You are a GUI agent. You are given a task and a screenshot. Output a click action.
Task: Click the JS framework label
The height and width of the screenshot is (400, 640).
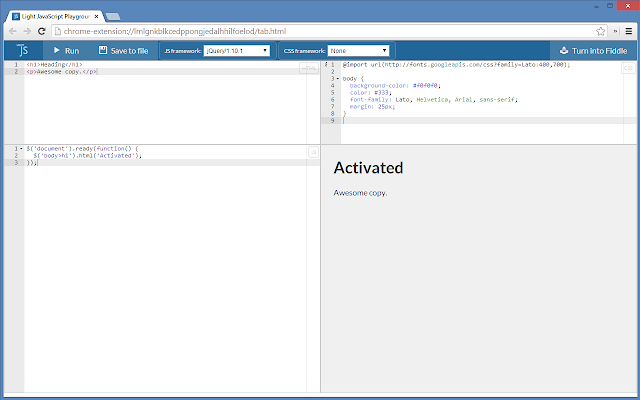(182, 51)
